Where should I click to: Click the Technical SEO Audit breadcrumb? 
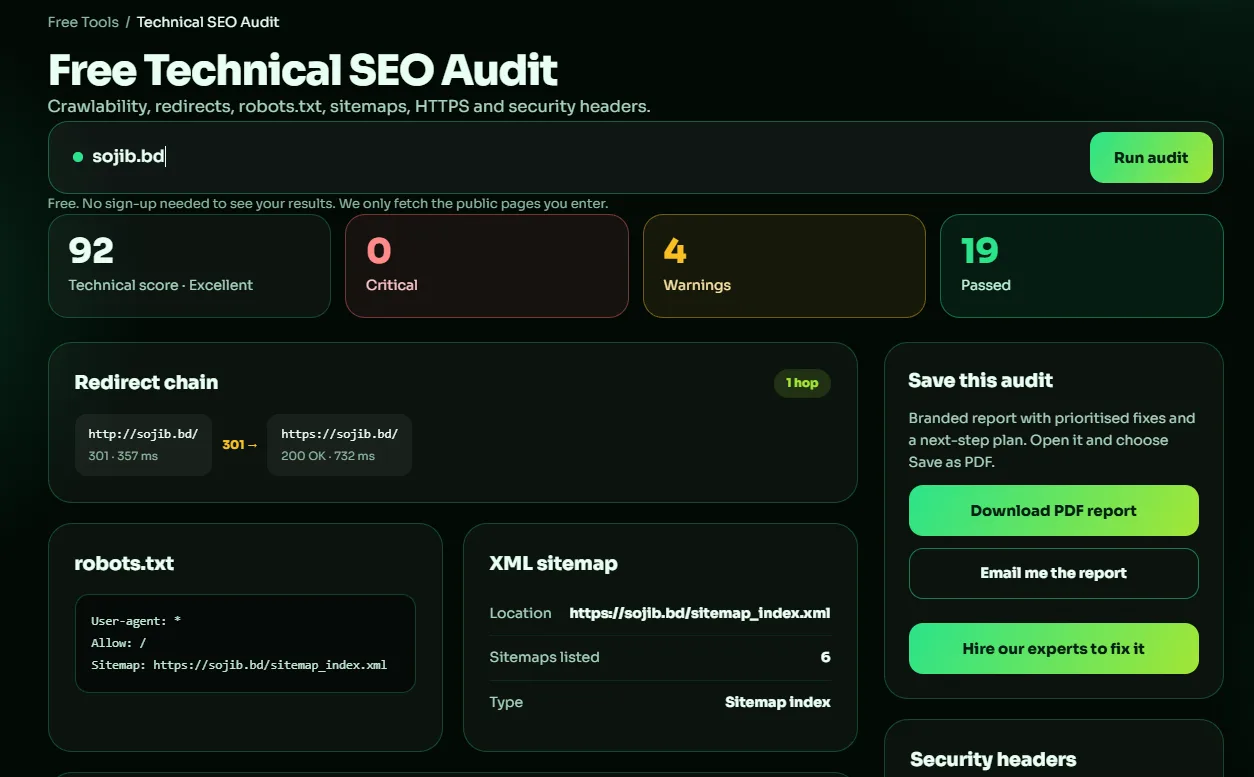pos(208,22)
